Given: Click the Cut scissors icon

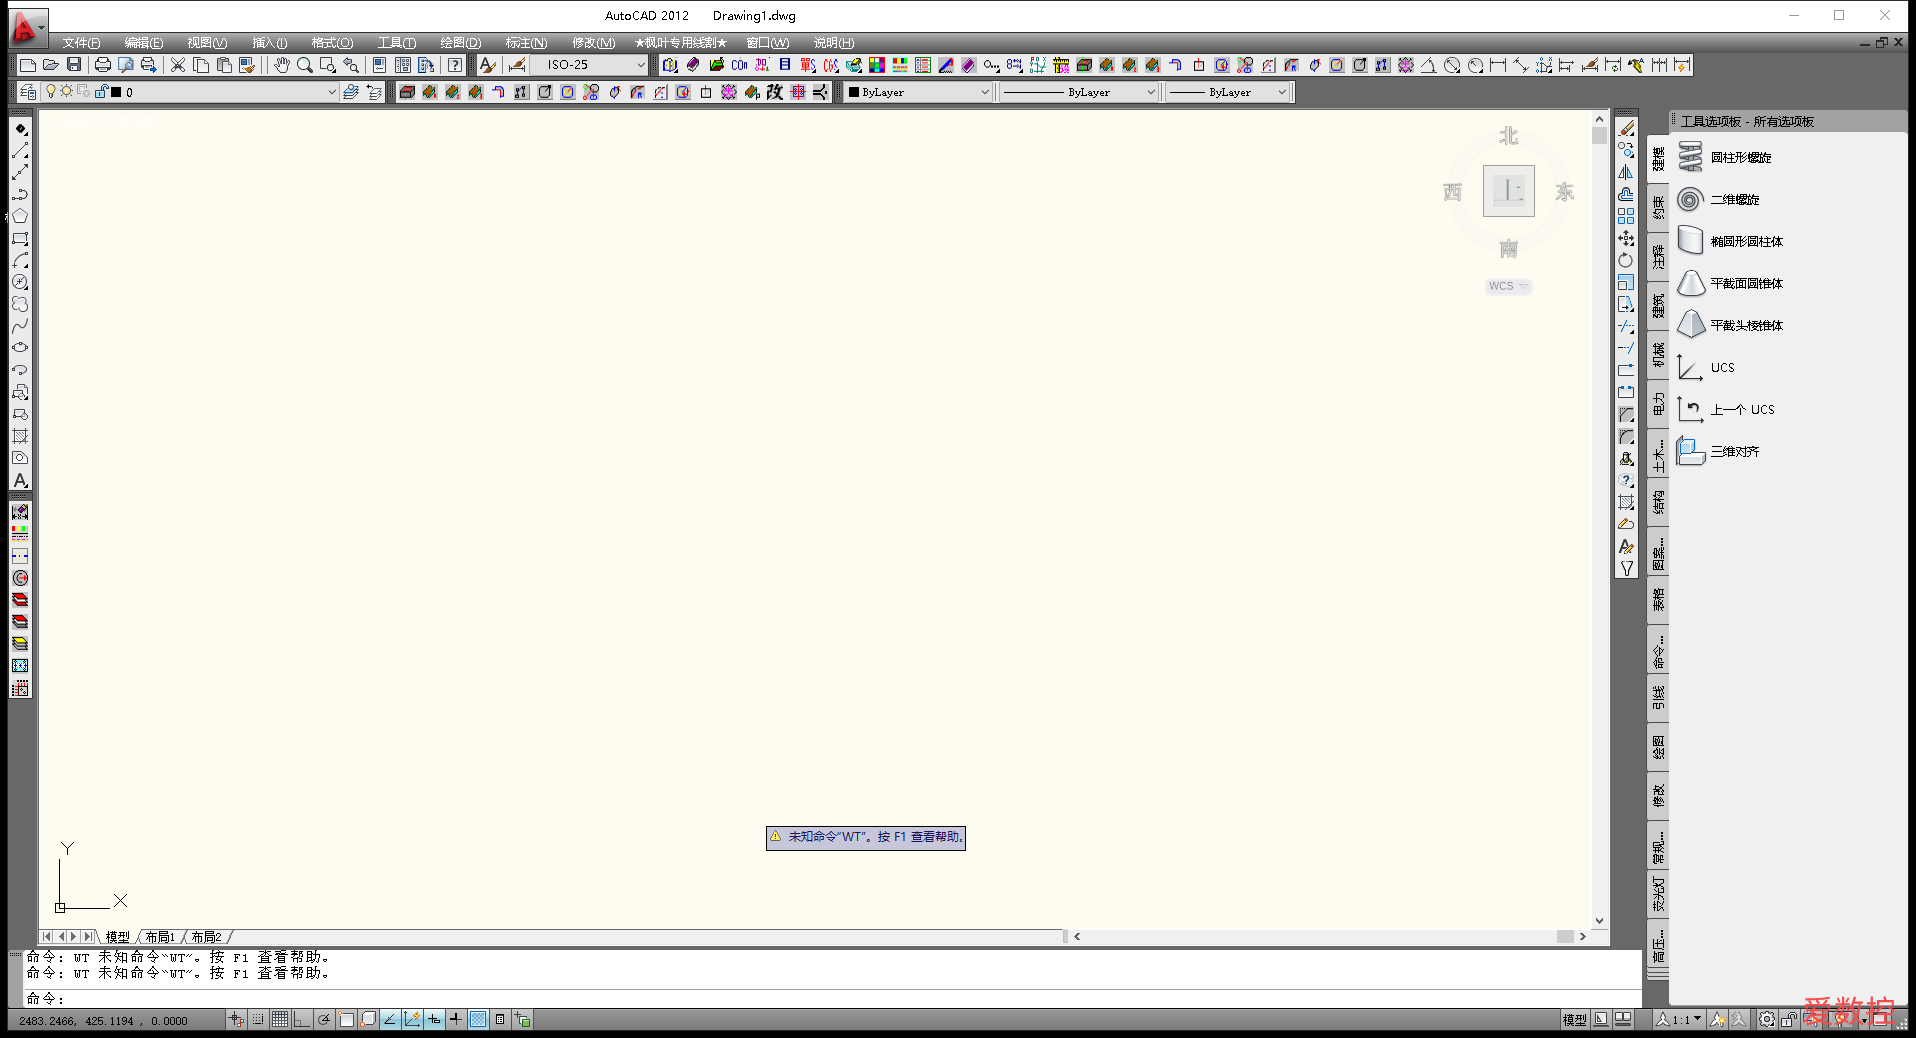Looking at the screenshot, I should [178, 65].
